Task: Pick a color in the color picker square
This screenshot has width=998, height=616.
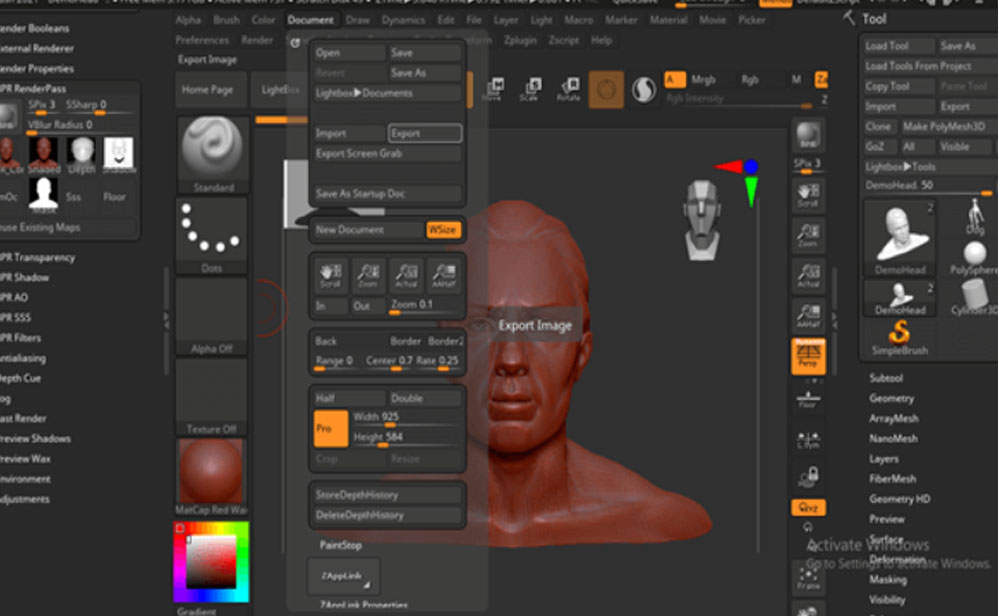Action: (211, 560)
